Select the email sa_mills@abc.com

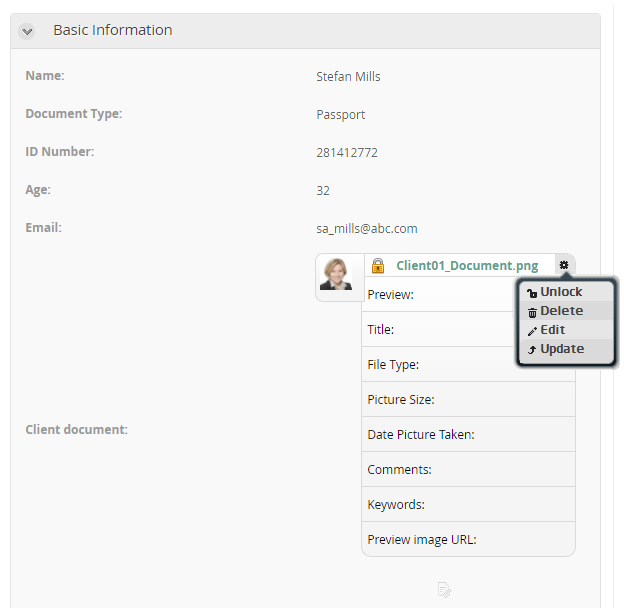tap(367, 228)
